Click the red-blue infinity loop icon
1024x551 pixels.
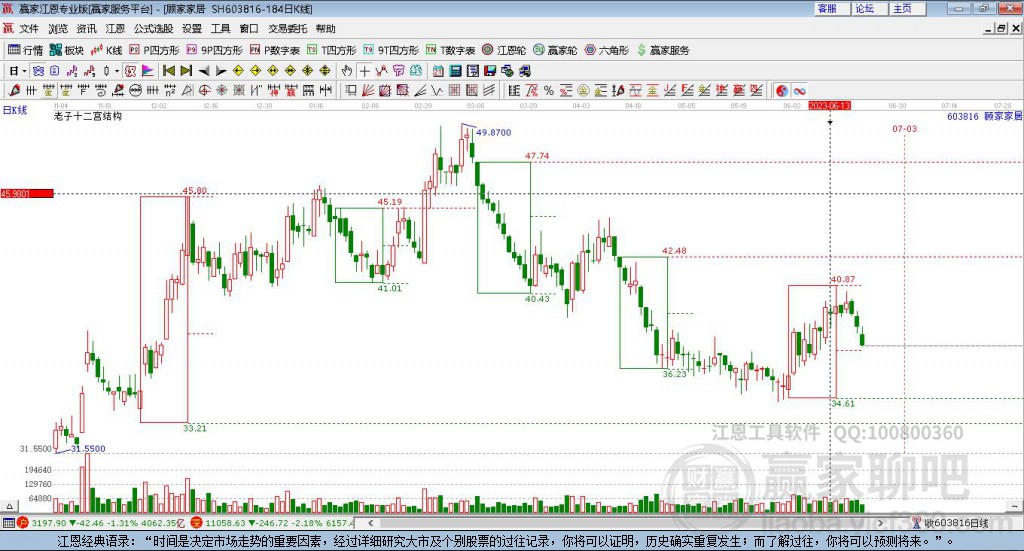(799, 91)
